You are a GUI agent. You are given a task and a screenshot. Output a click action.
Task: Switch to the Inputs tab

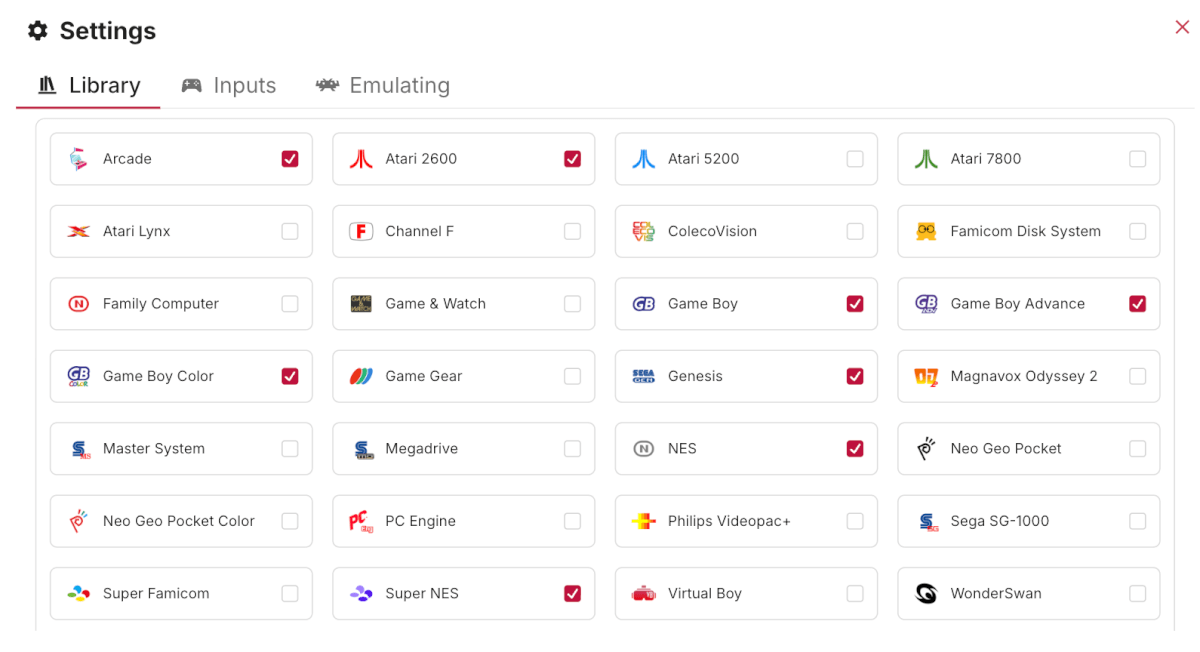point(229,86)
